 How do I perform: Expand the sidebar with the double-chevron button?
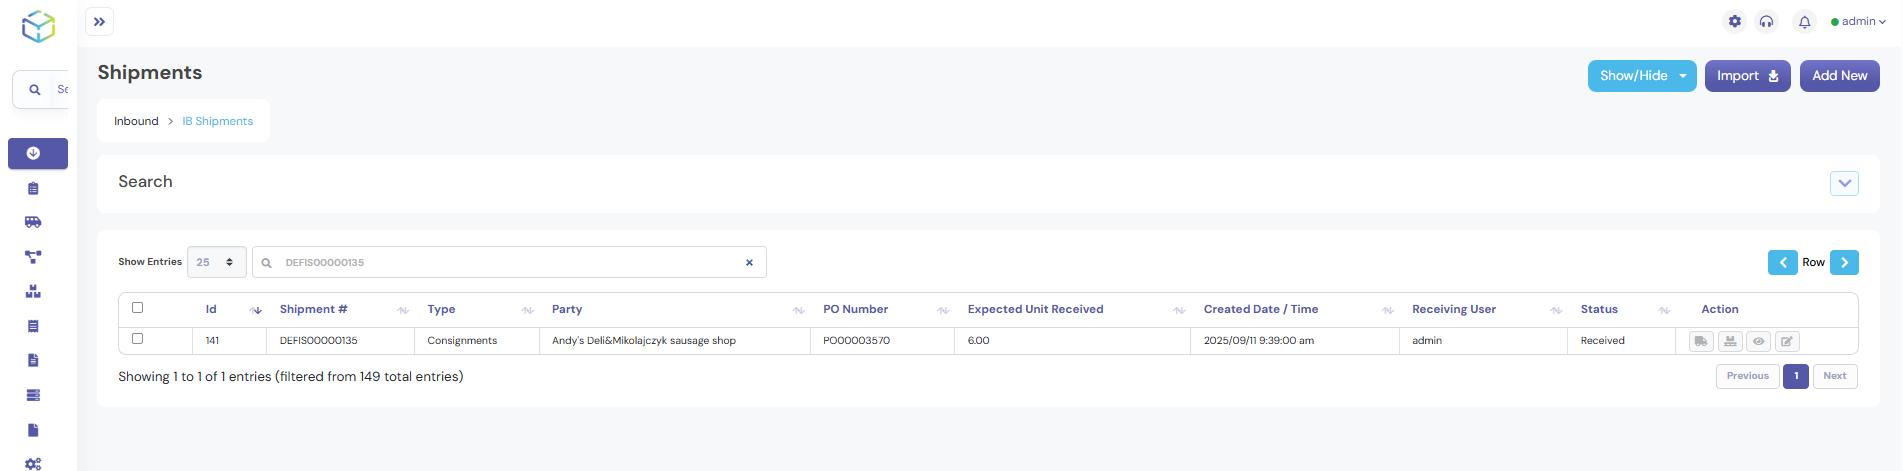coord(99,22)
